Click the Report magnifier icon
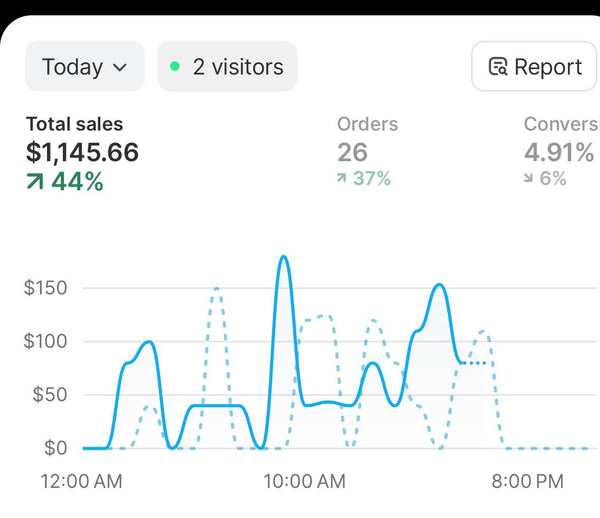This screenshot has height=518, width=600. pyautogui.click(x=497, y=67)
